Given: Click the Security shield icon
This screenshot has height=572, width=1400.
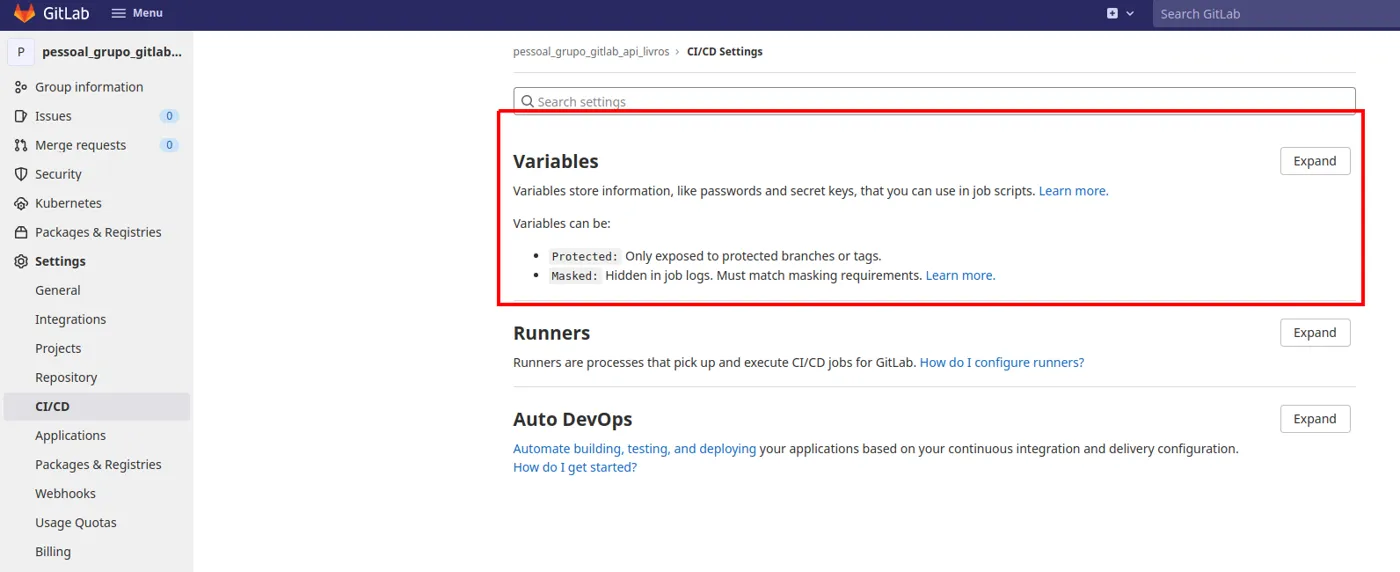Looking at the screenshot, I should pyautogui.click(x=21, y=174).
